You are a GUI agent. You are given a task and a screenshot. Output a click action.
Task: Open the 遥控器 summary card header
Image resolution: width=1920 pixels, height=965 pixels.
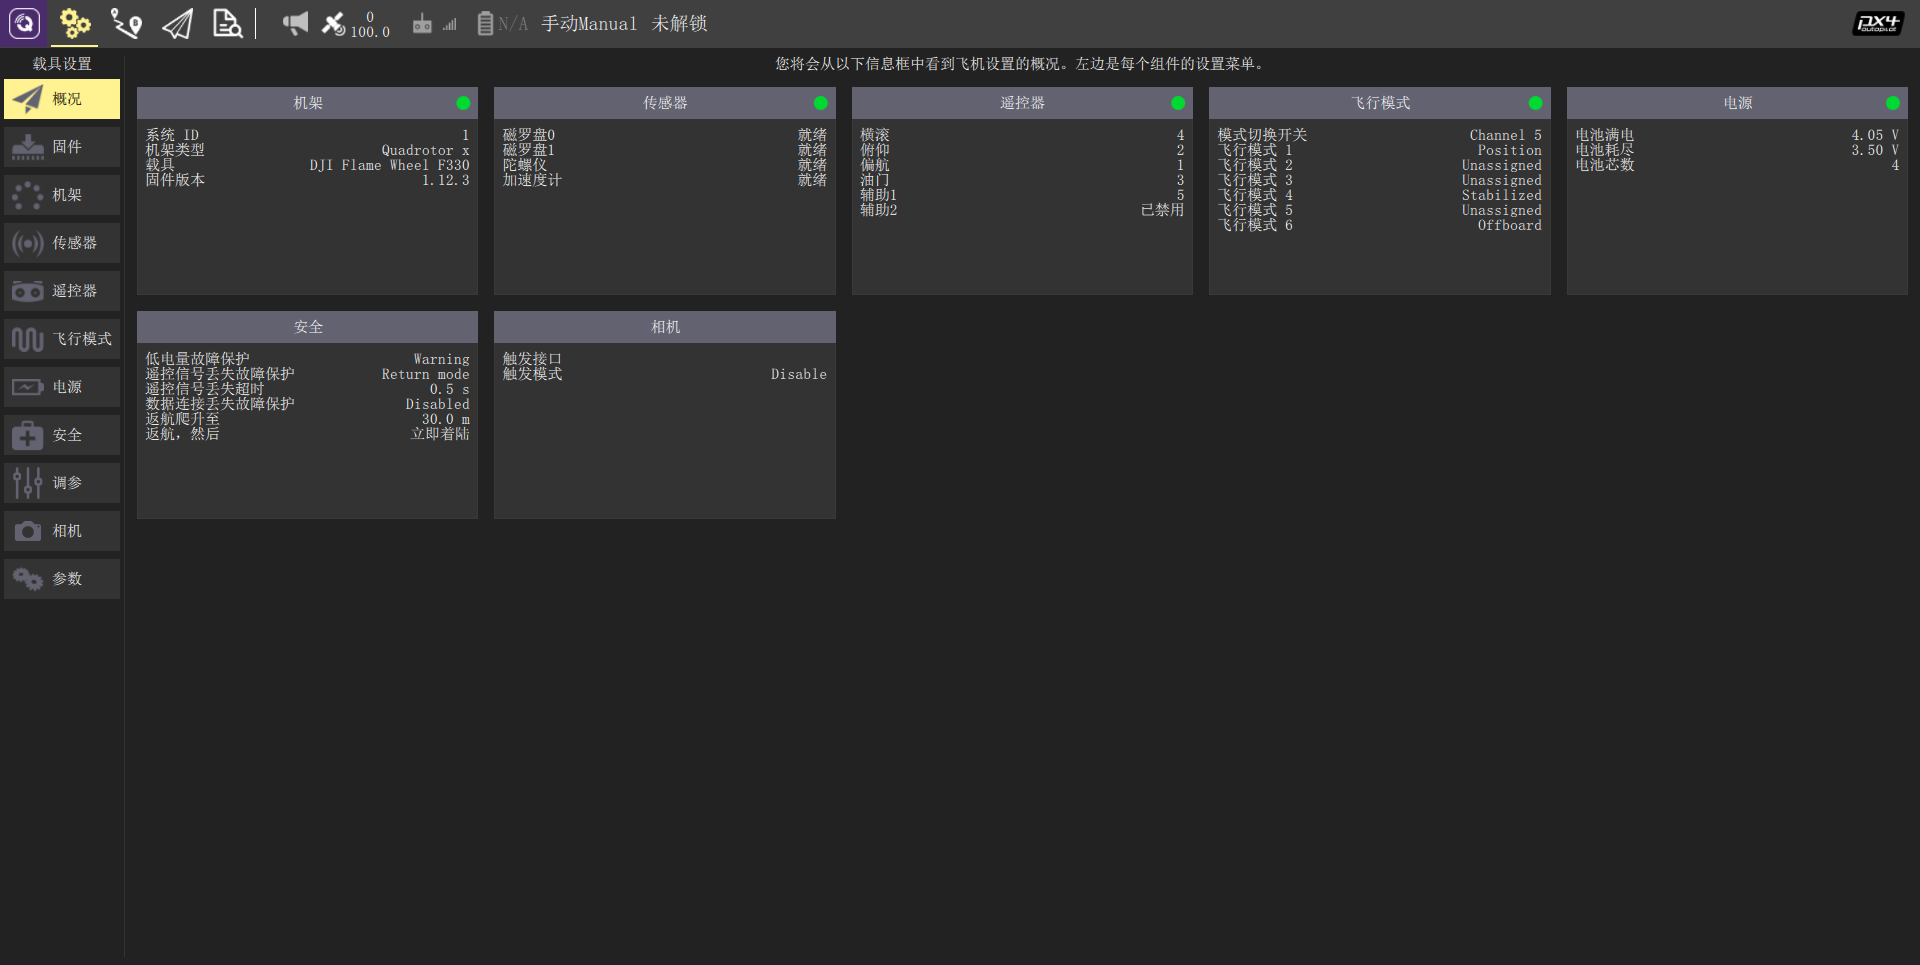pyautogui.click(x=1022, y=103)
